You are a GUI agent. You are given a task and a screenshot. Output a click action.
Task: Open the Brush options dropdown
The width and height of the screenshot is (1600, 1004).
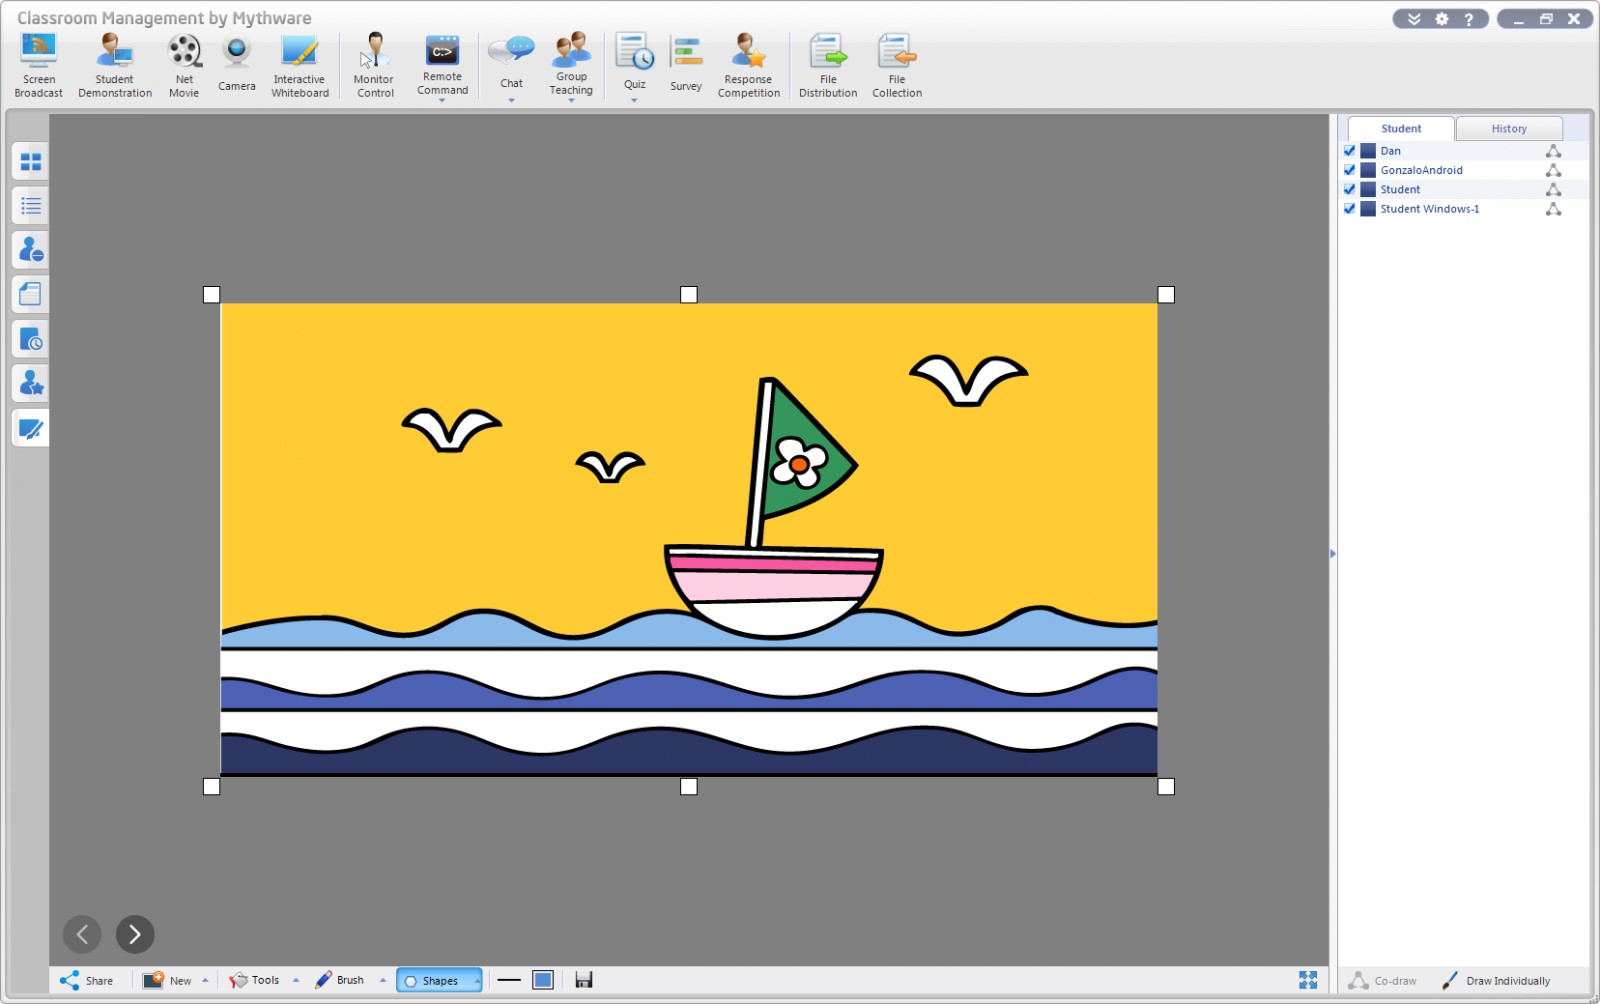point(383,980)
